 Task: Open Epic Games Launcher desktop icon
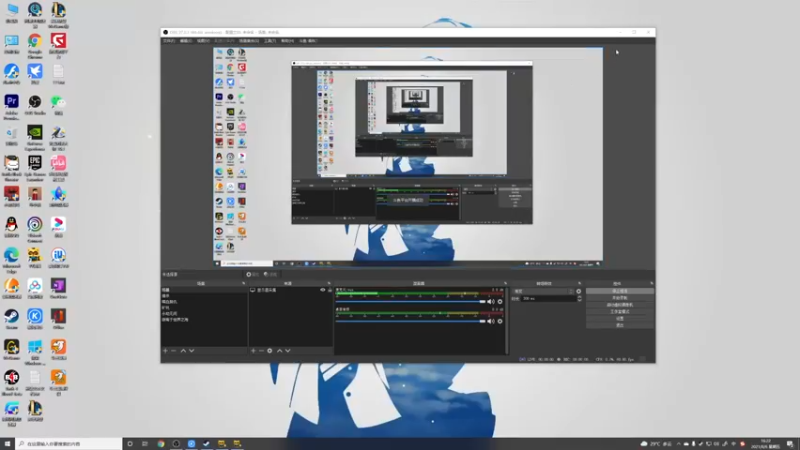click(35, 163)
